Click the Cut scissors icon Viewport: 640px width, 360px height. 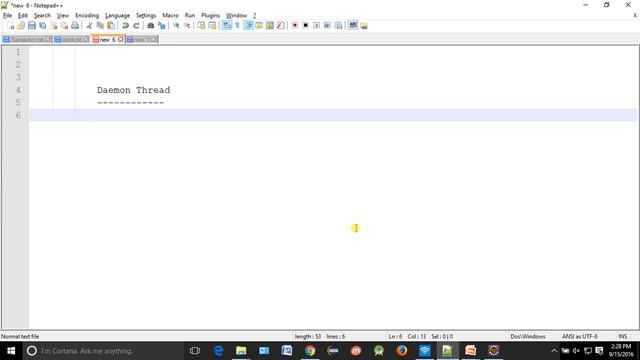[x=89, y=26]
